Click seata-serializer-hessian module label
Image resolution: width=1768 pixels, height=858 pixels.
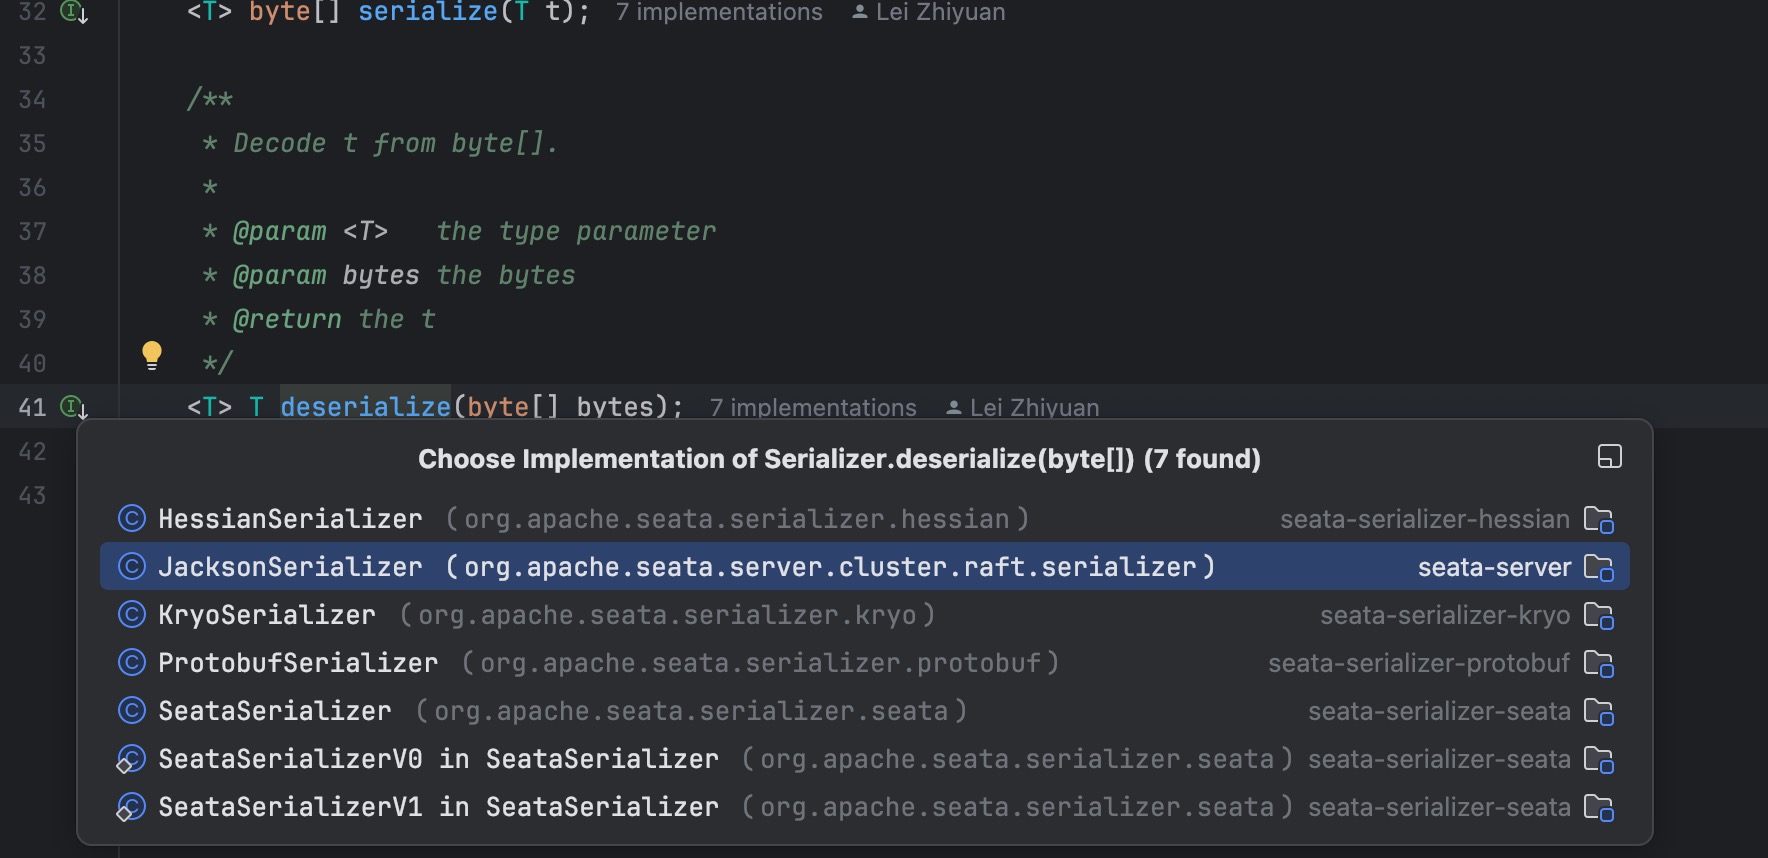1425,519
